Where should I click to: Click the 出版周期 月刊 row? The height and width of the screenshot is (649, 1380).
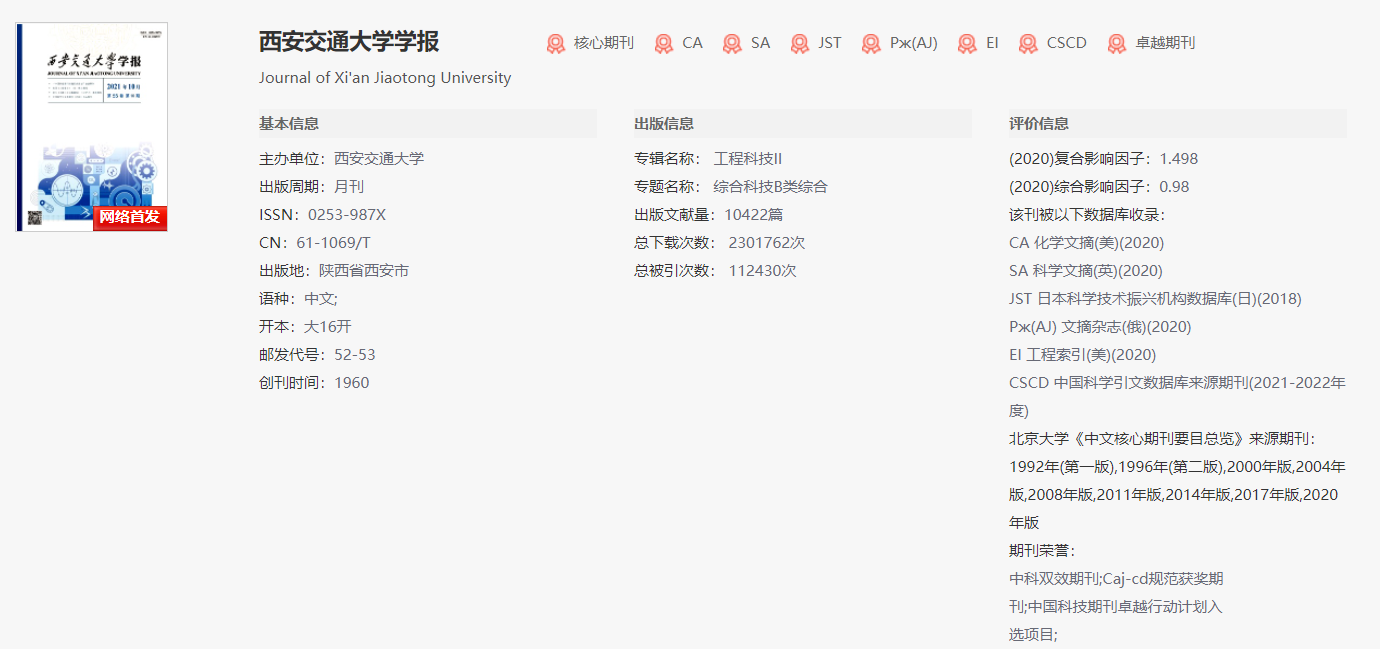coord(312,187)
